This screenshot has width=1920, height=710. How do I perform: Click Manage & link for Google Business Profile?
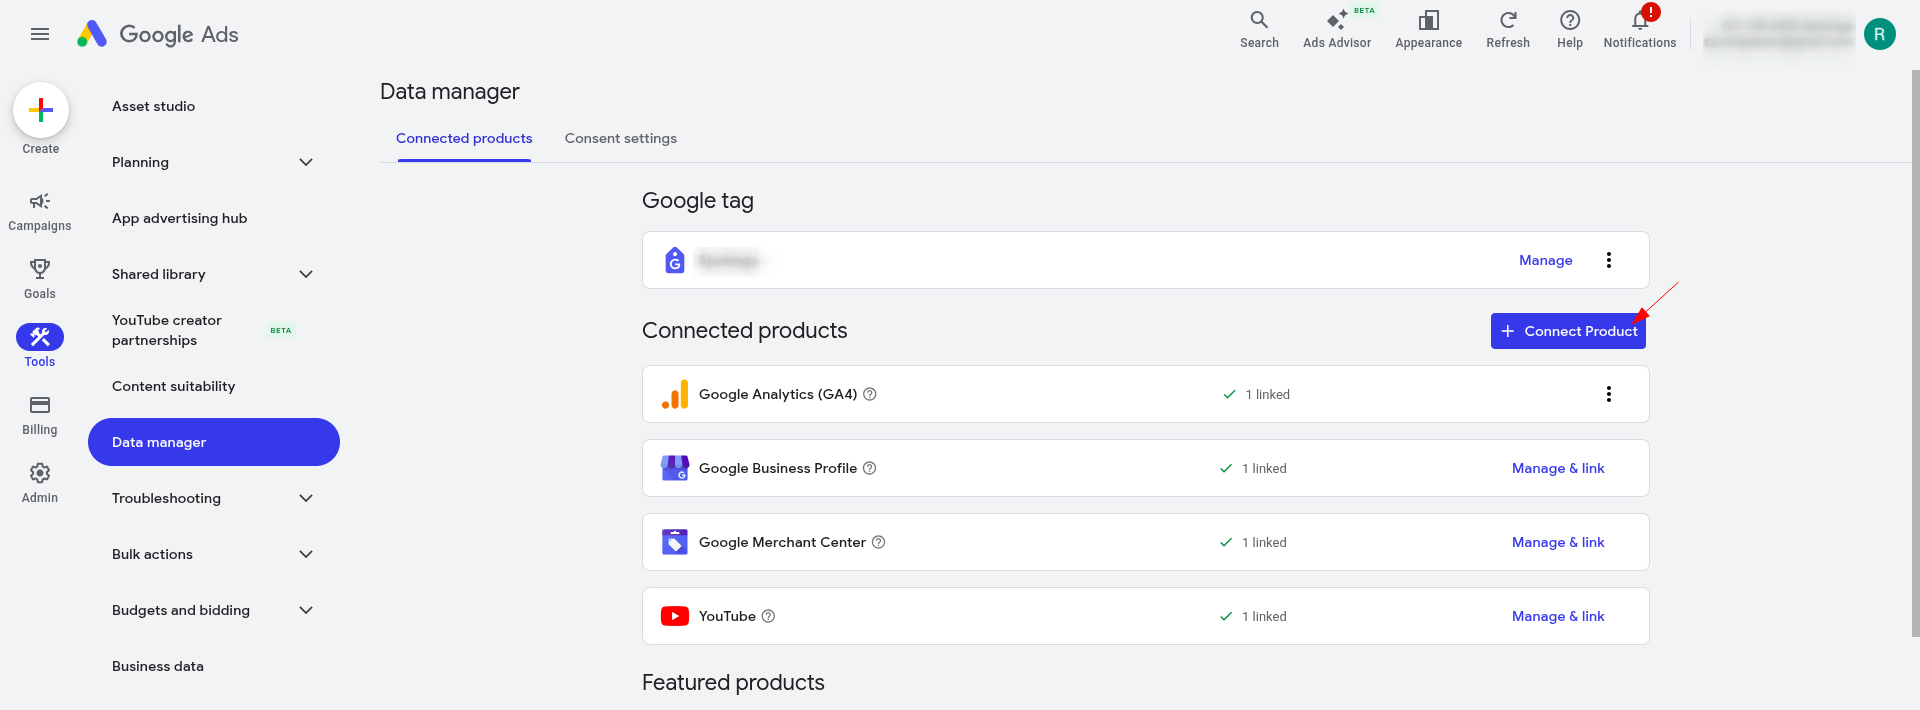(x=1558, y=468)
